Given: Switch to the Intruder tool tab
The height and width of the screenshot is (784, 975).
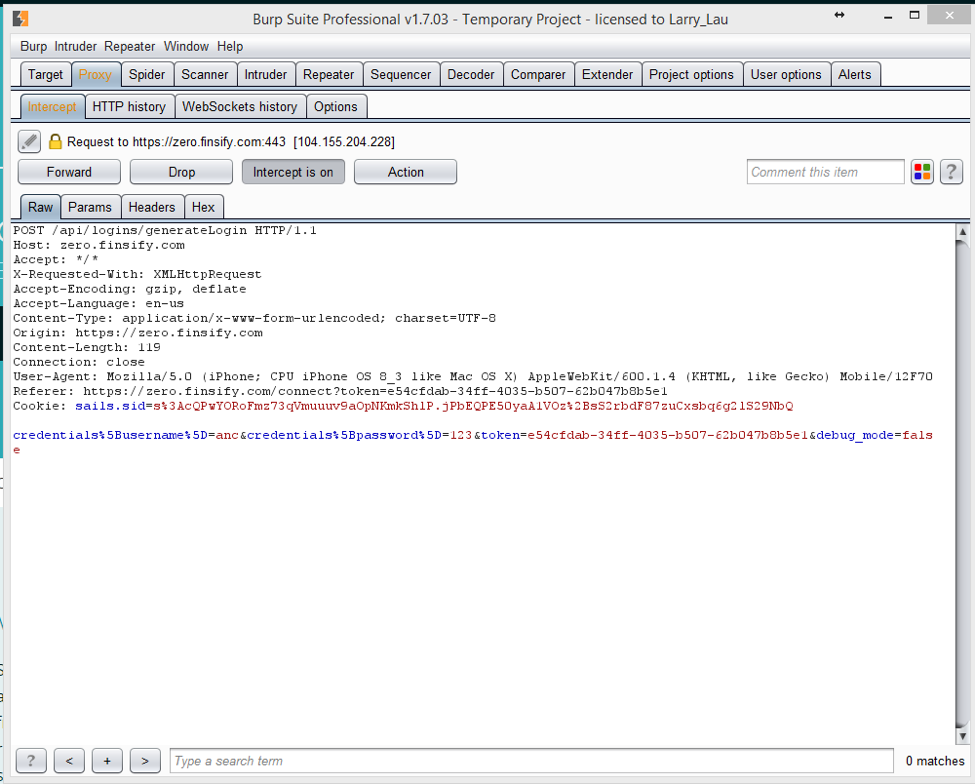Looking at the screenshot, I should coord(266,75).
